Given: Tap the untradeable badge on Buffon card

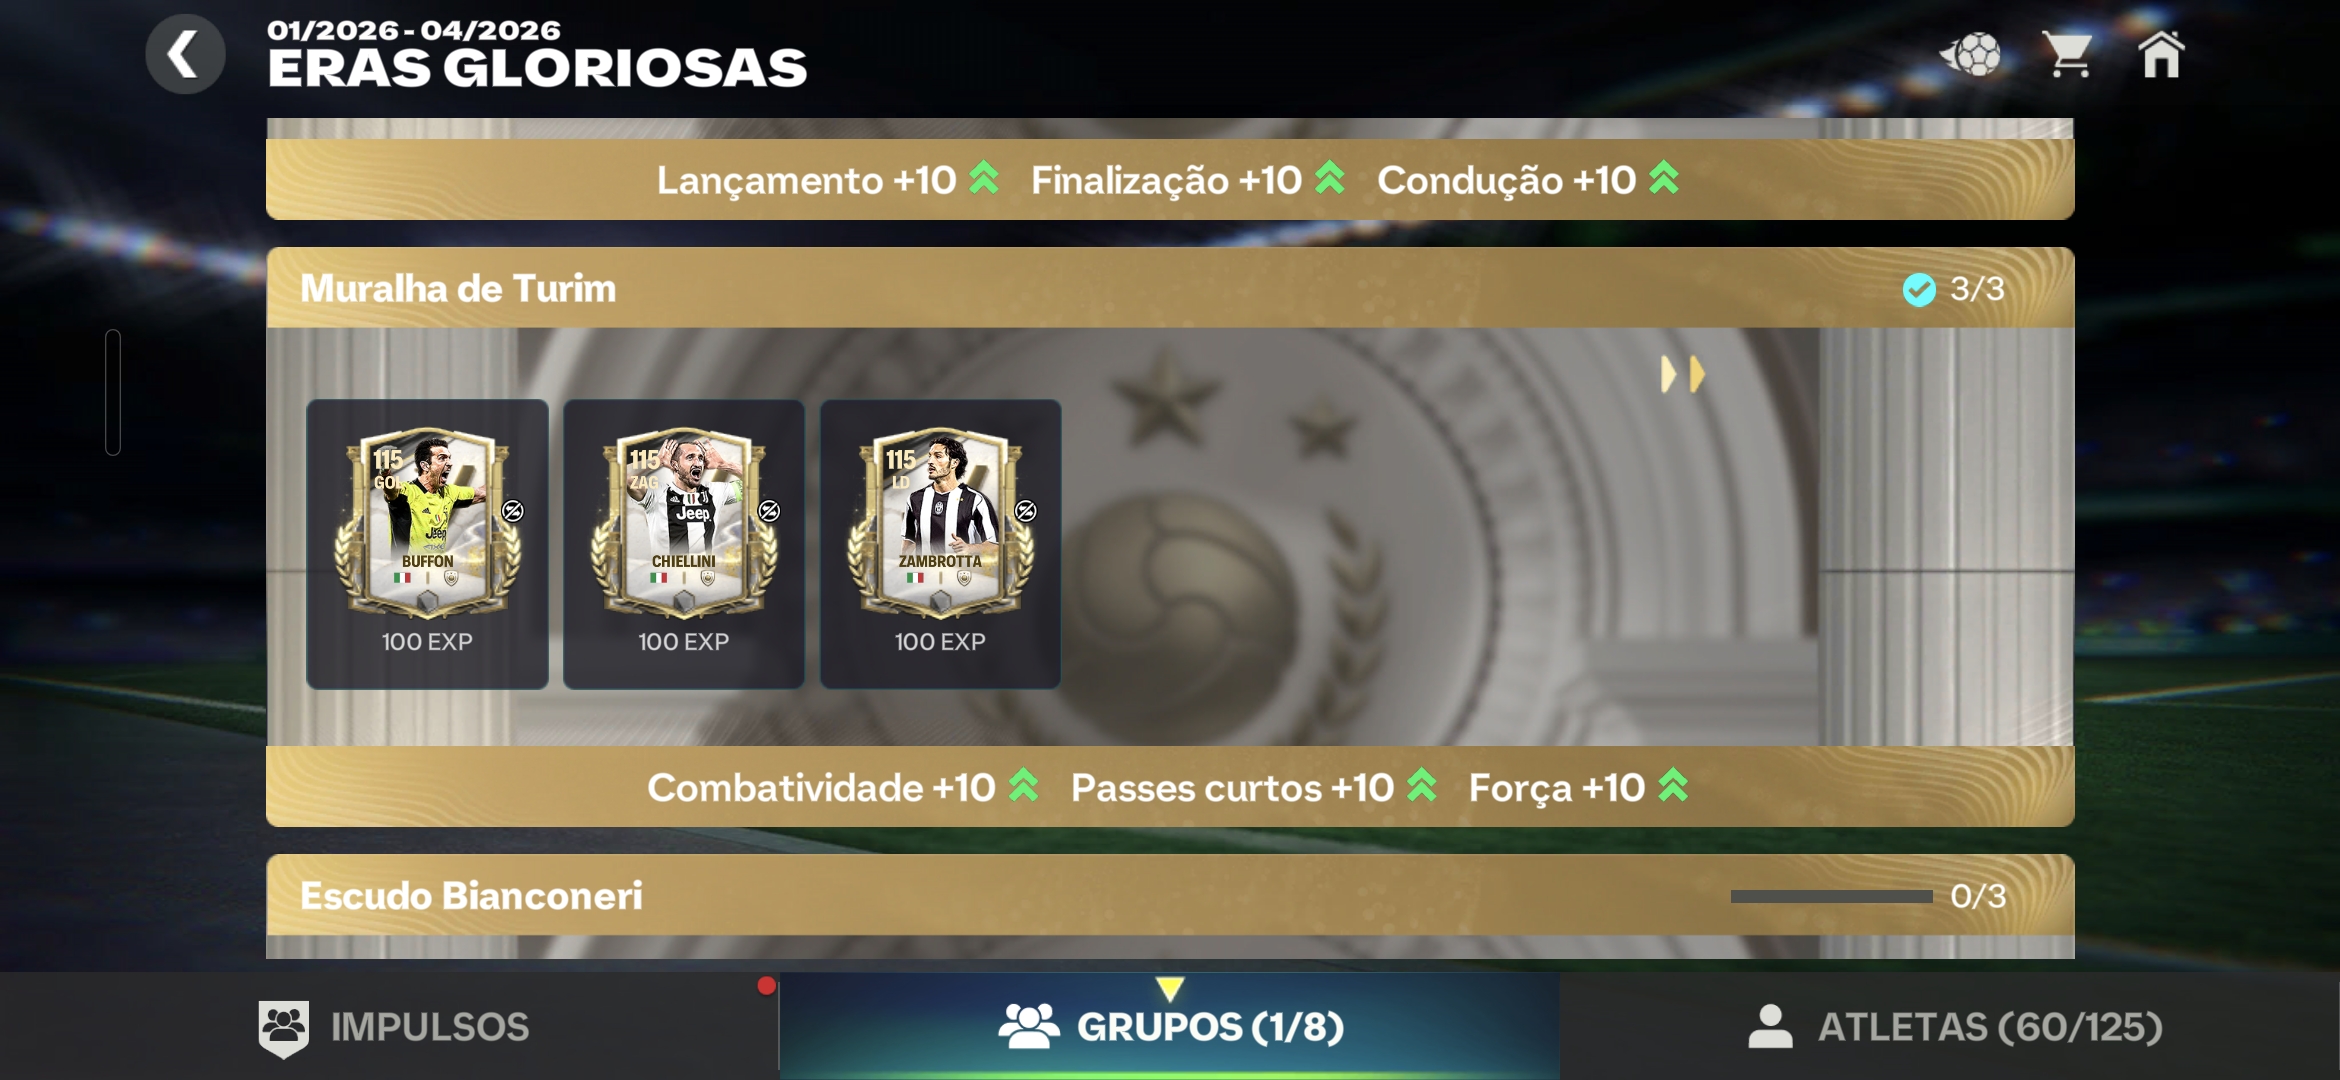Looking at the screenshot, I should [513, 511].
